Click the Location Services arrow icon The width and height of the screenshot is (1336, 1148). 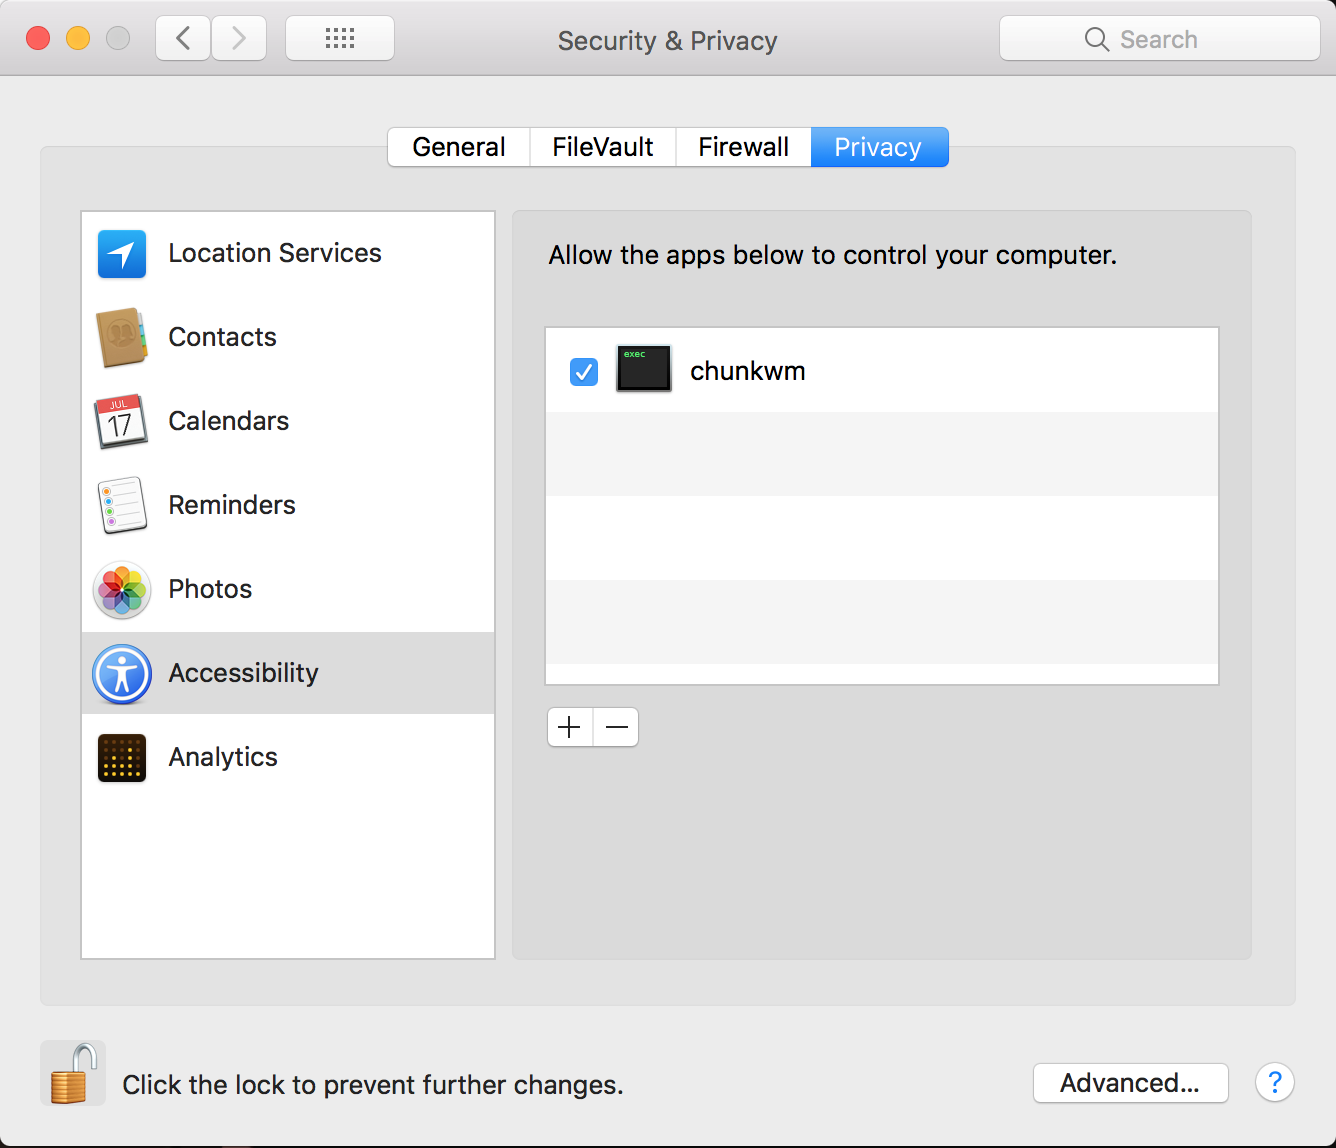(x=122, y=254)
